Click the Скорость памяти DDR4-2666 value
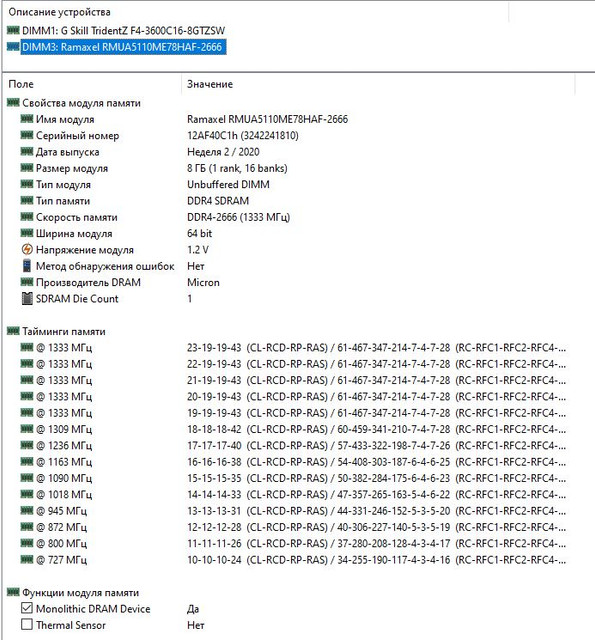Viewport: 595px width, 640px height. pyautogui.click(x=238, y=217)
